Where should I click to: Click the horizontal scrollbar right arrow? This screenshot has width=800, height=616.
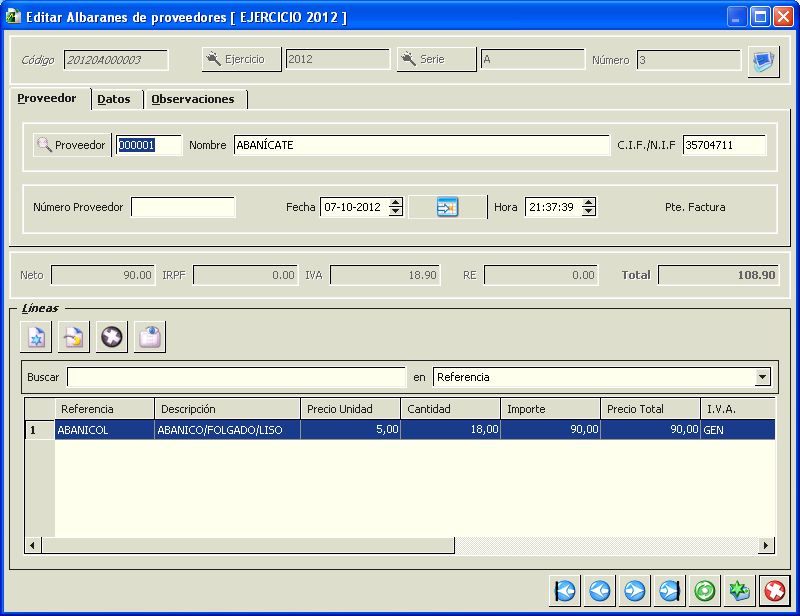tap(766, 545)
